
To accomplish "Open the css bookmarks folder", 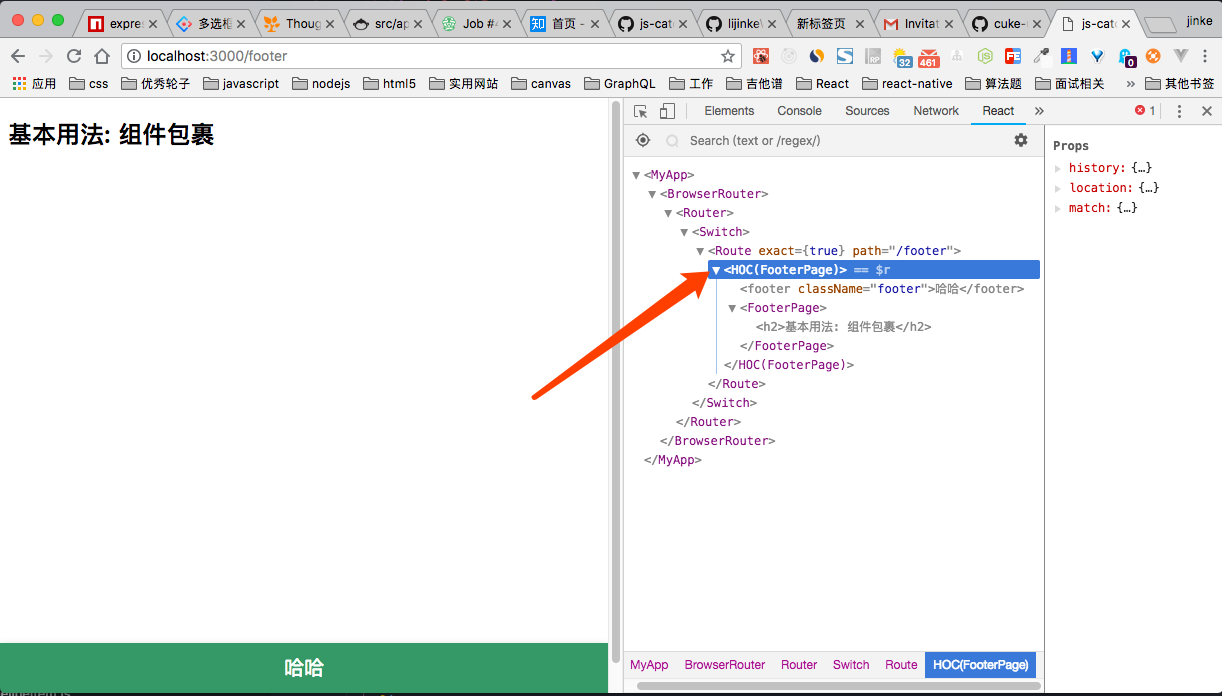I will coord(89,84).
